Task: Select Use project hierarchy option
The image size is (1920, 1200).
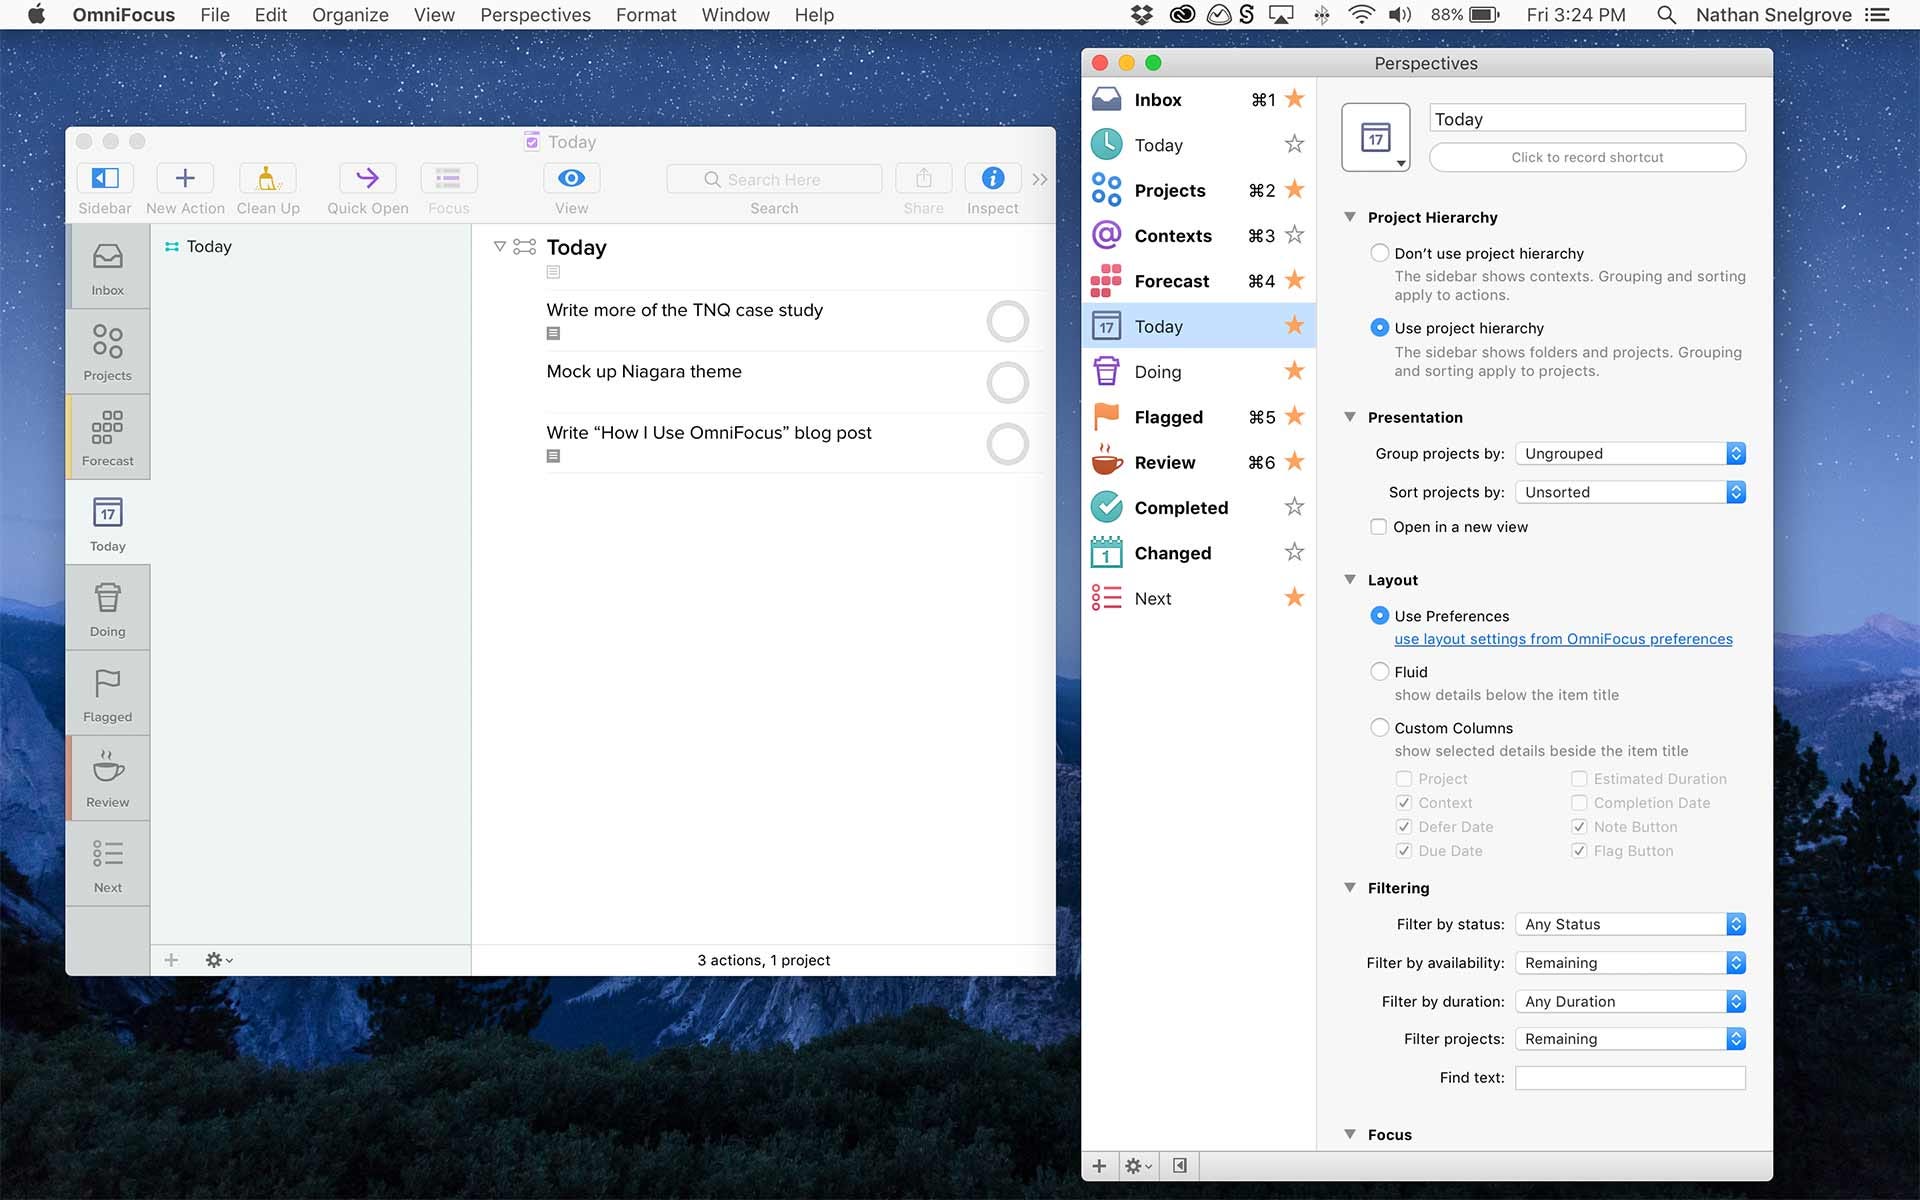Action: tap(1380, 328)
